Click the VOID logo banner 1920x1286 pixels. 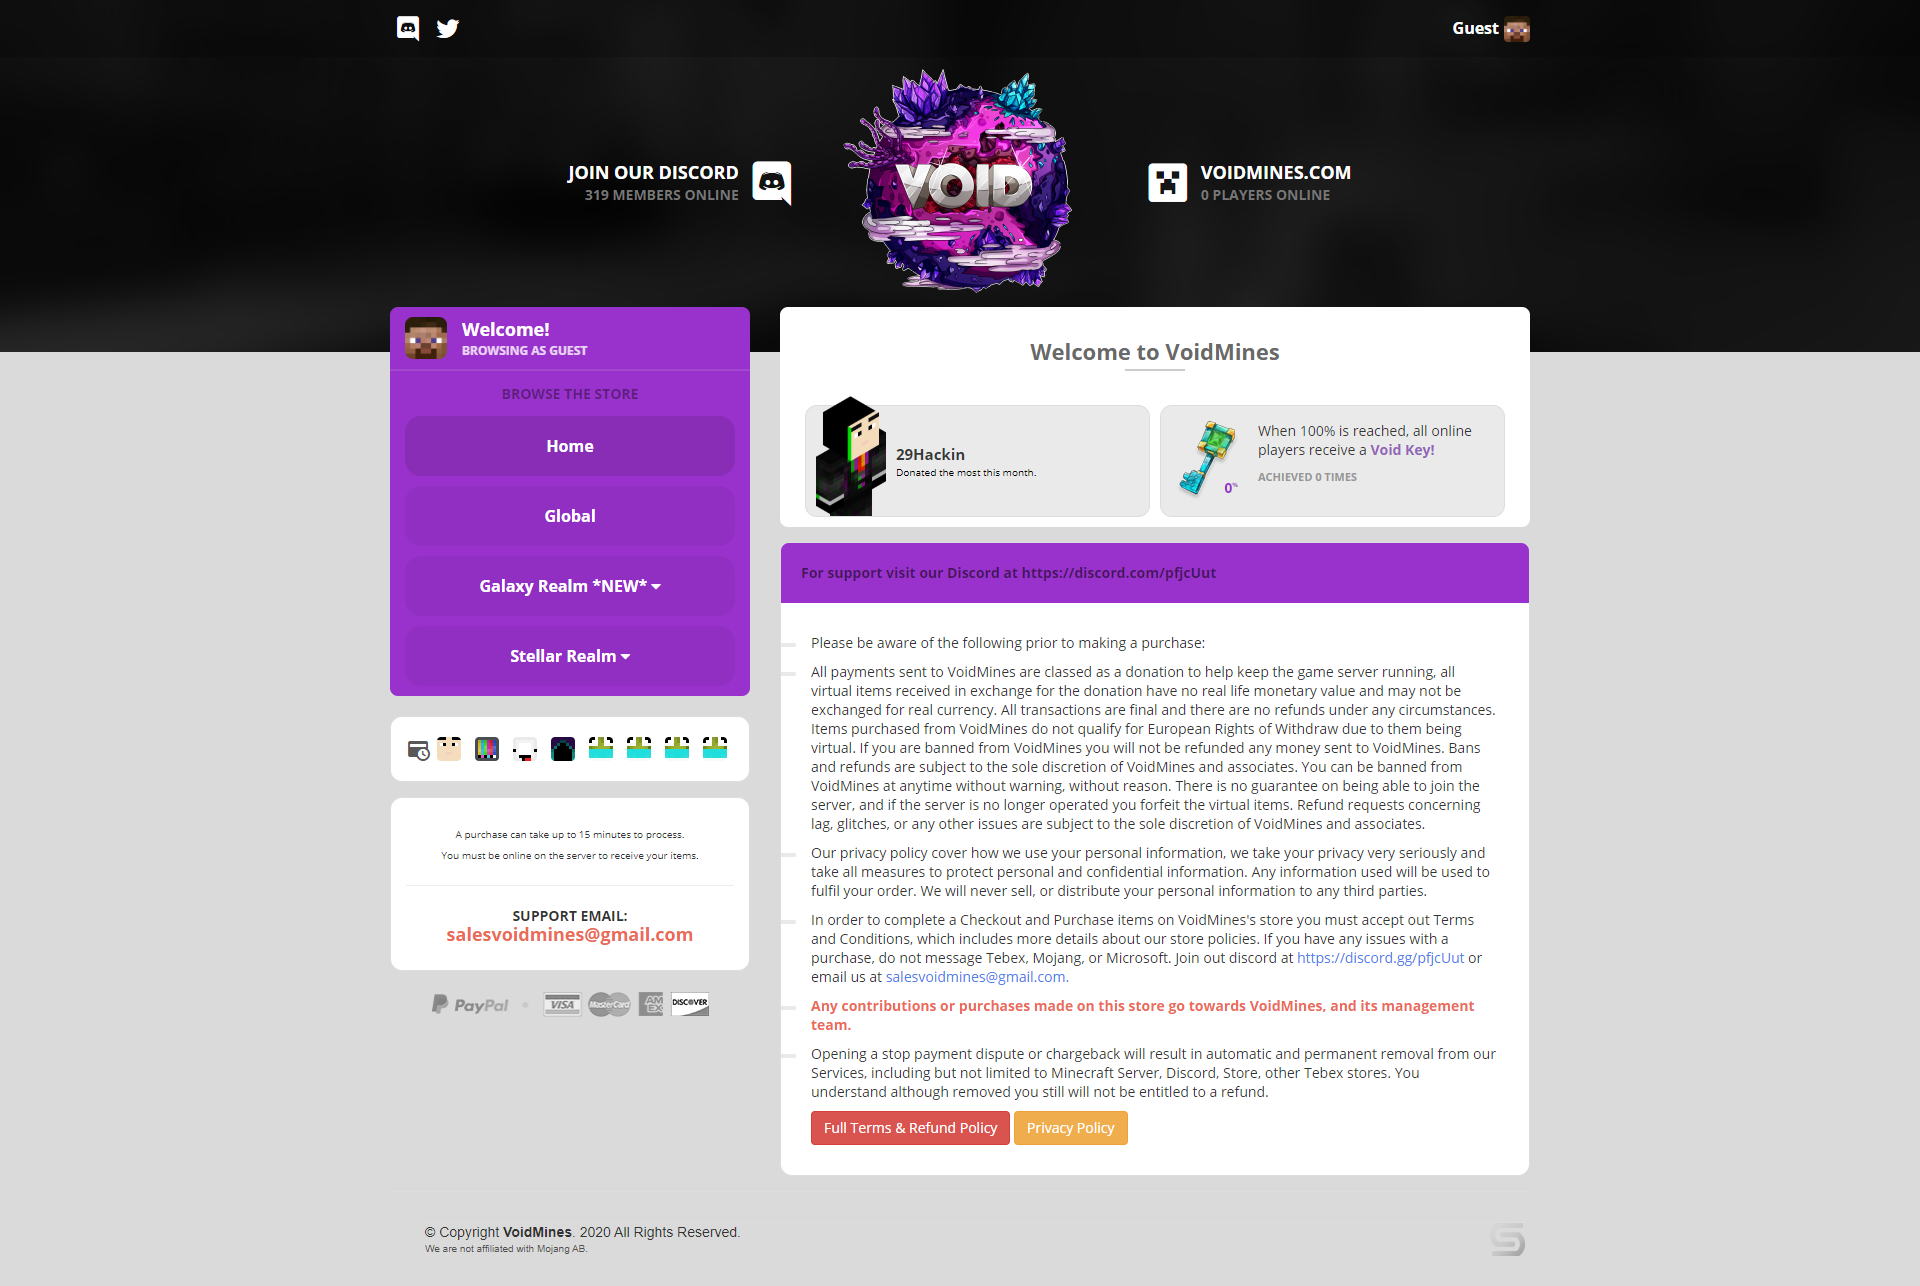click(960, 180)
